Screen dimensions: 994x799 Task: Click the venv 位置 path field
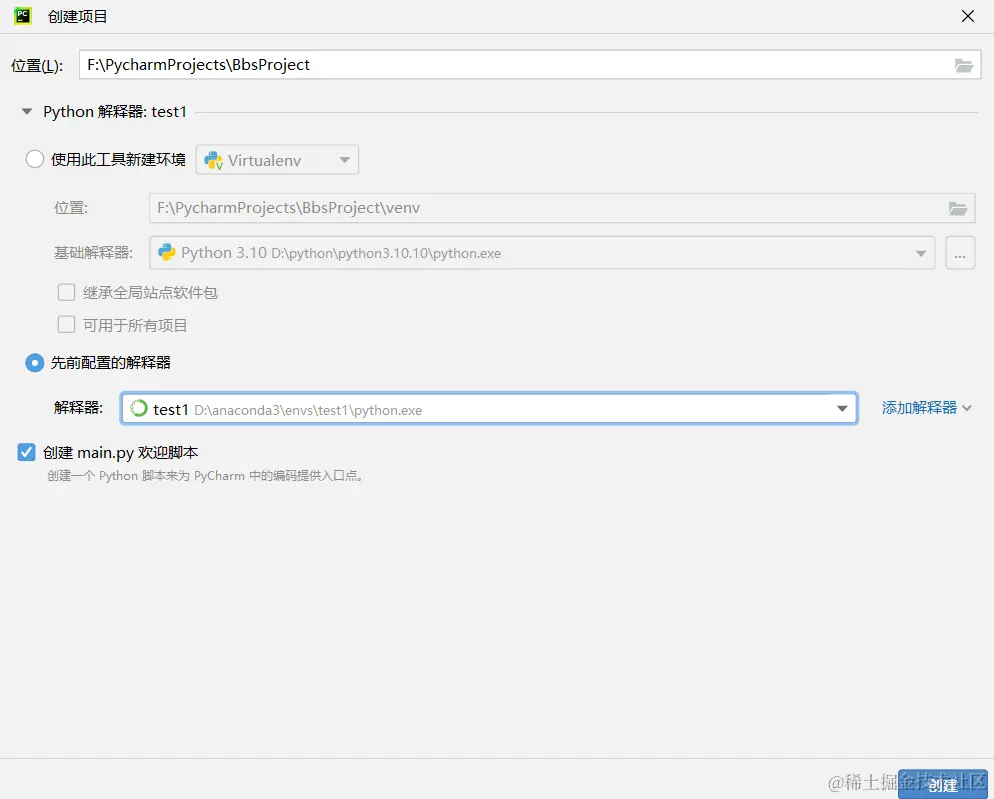562,208
